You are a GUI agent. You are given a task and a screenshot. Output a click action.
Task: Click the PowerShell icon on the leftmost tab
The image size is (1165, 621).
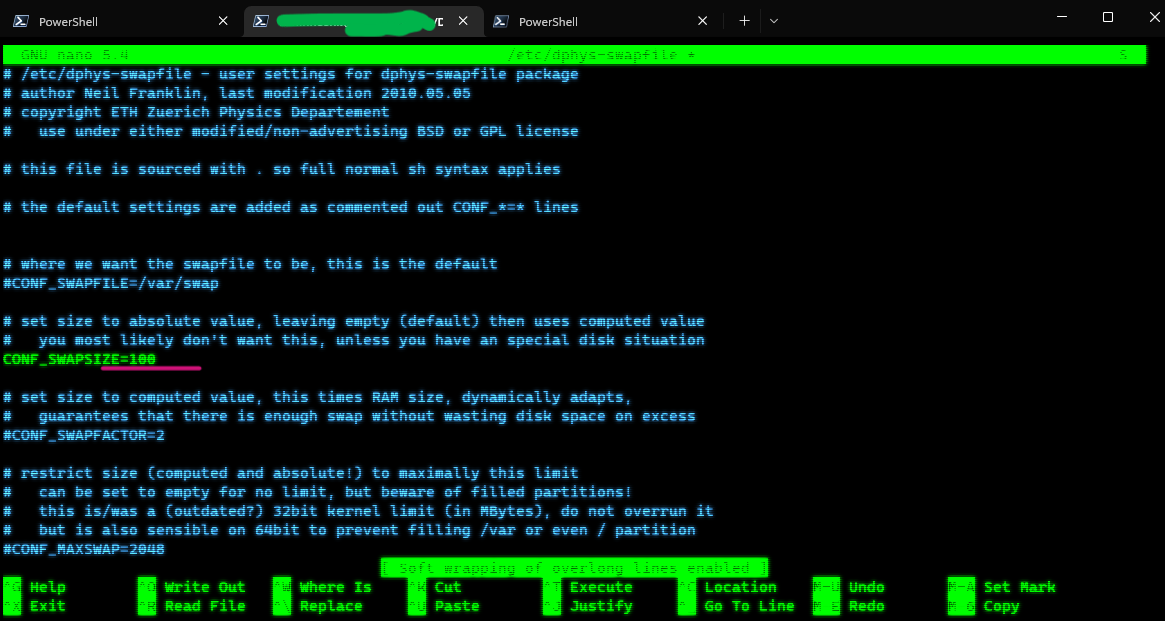(20, 22)
